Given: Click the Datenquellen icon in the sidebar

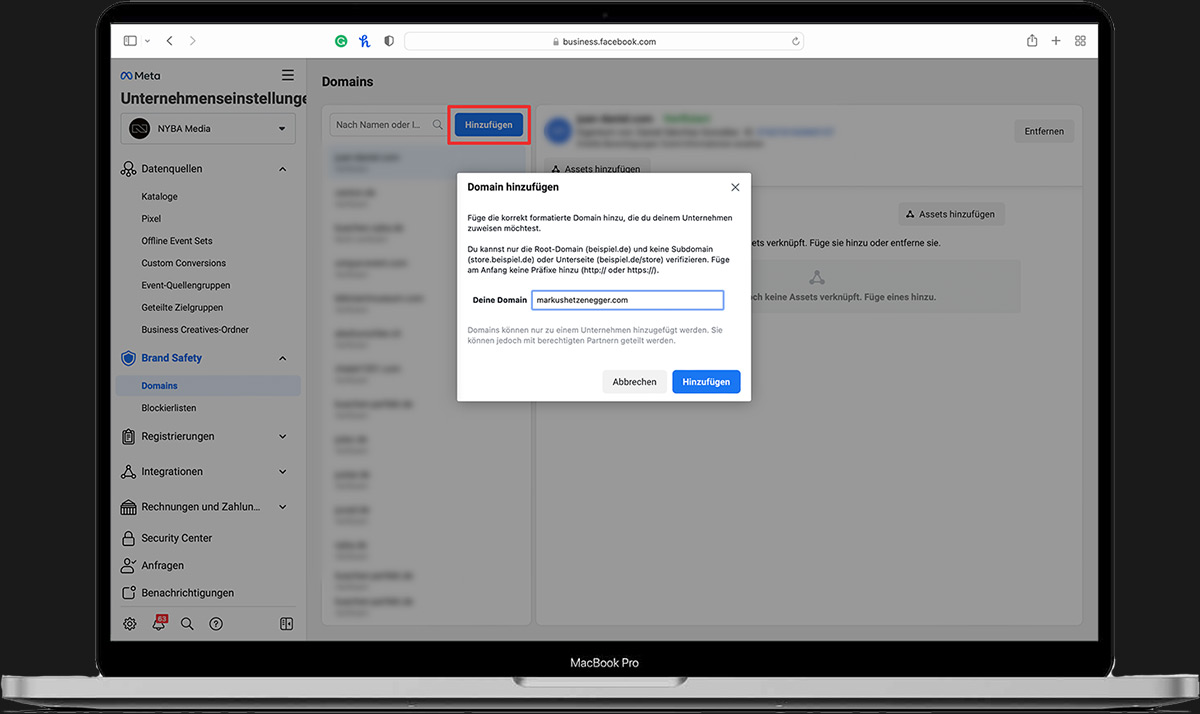Looking at the screenshot, I should (x=128, y=169).
